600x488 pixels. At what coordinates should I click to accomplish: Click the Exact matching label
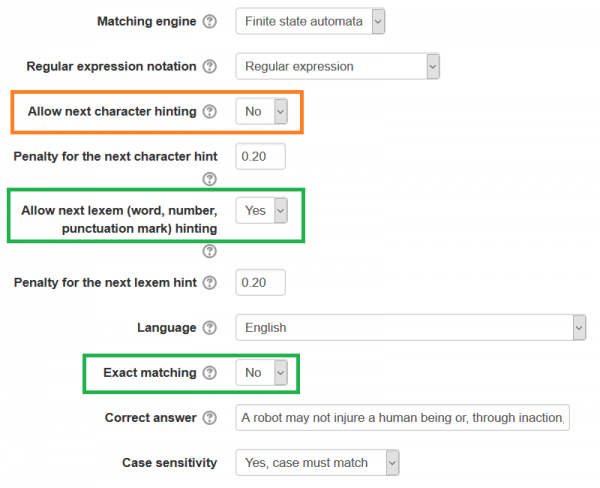[150, 373]
